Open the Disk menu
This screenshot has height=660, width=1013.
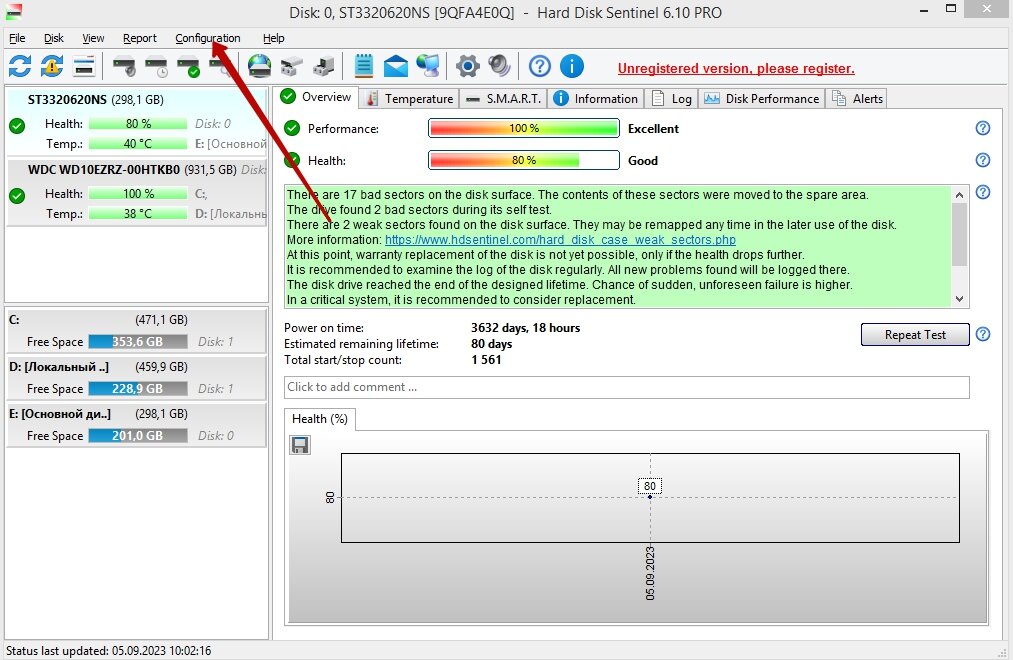coord(54,38)
